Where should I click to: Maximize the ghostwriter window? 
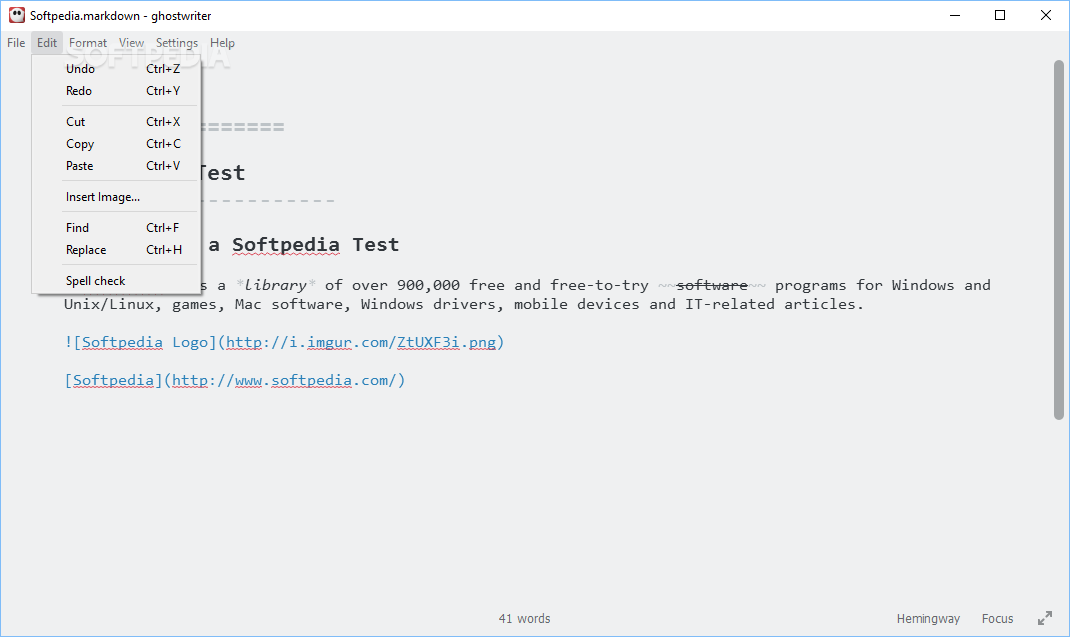1000,15
